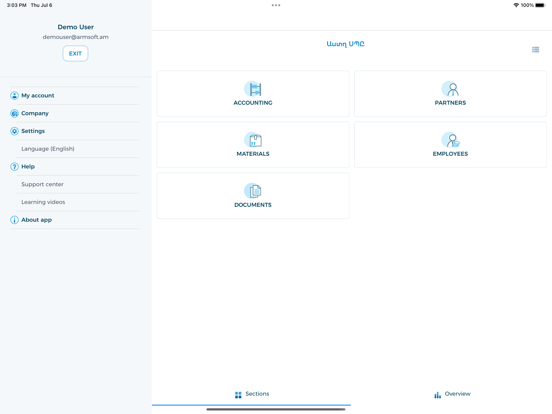Open the Settings menu item
Screen dimensions: 552x414
pyautogui.click(x=75, y=131)
